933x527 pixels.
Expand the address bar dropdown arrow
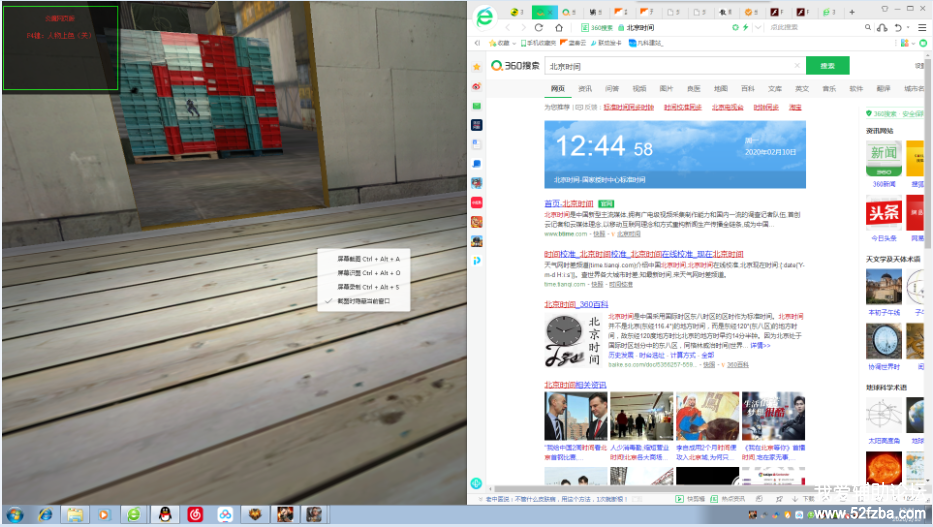click(x=758, y=27)
